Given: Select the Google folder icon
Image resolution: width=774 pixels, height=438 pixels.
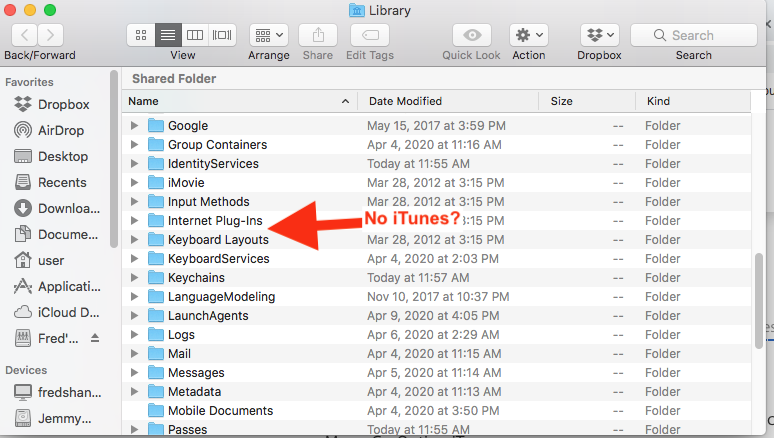Looking at the screenshot, I should coord(156,125).
